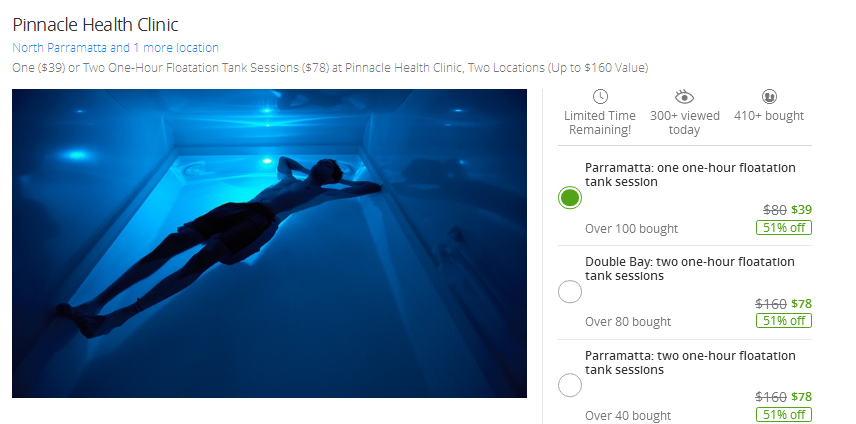Click the Pinnacle Health Clinic title
The image size is (856, 424).
point(95,25)
